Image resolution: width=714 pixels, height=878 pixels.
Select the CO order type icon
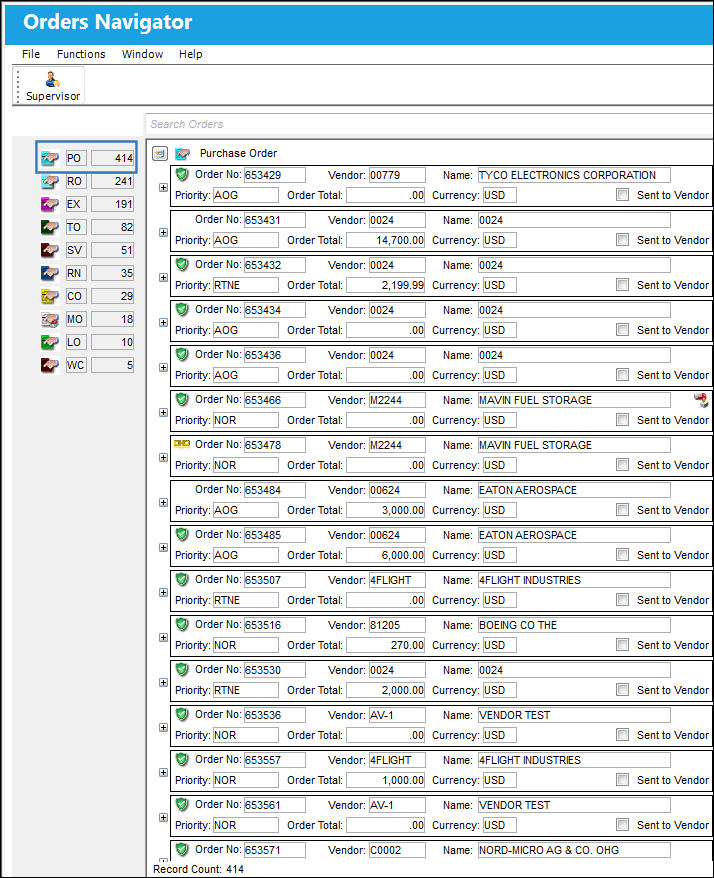(50, 296)
